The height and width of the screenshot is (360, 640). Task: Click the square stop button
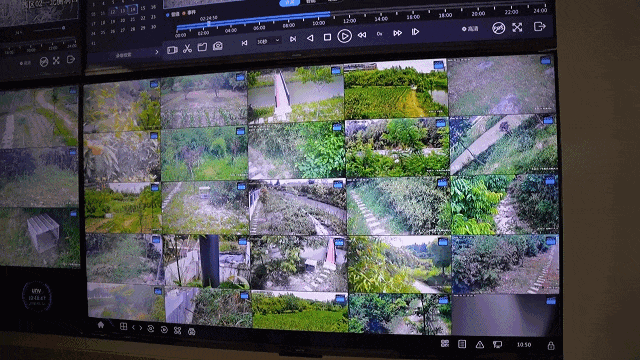coord(327,37)
